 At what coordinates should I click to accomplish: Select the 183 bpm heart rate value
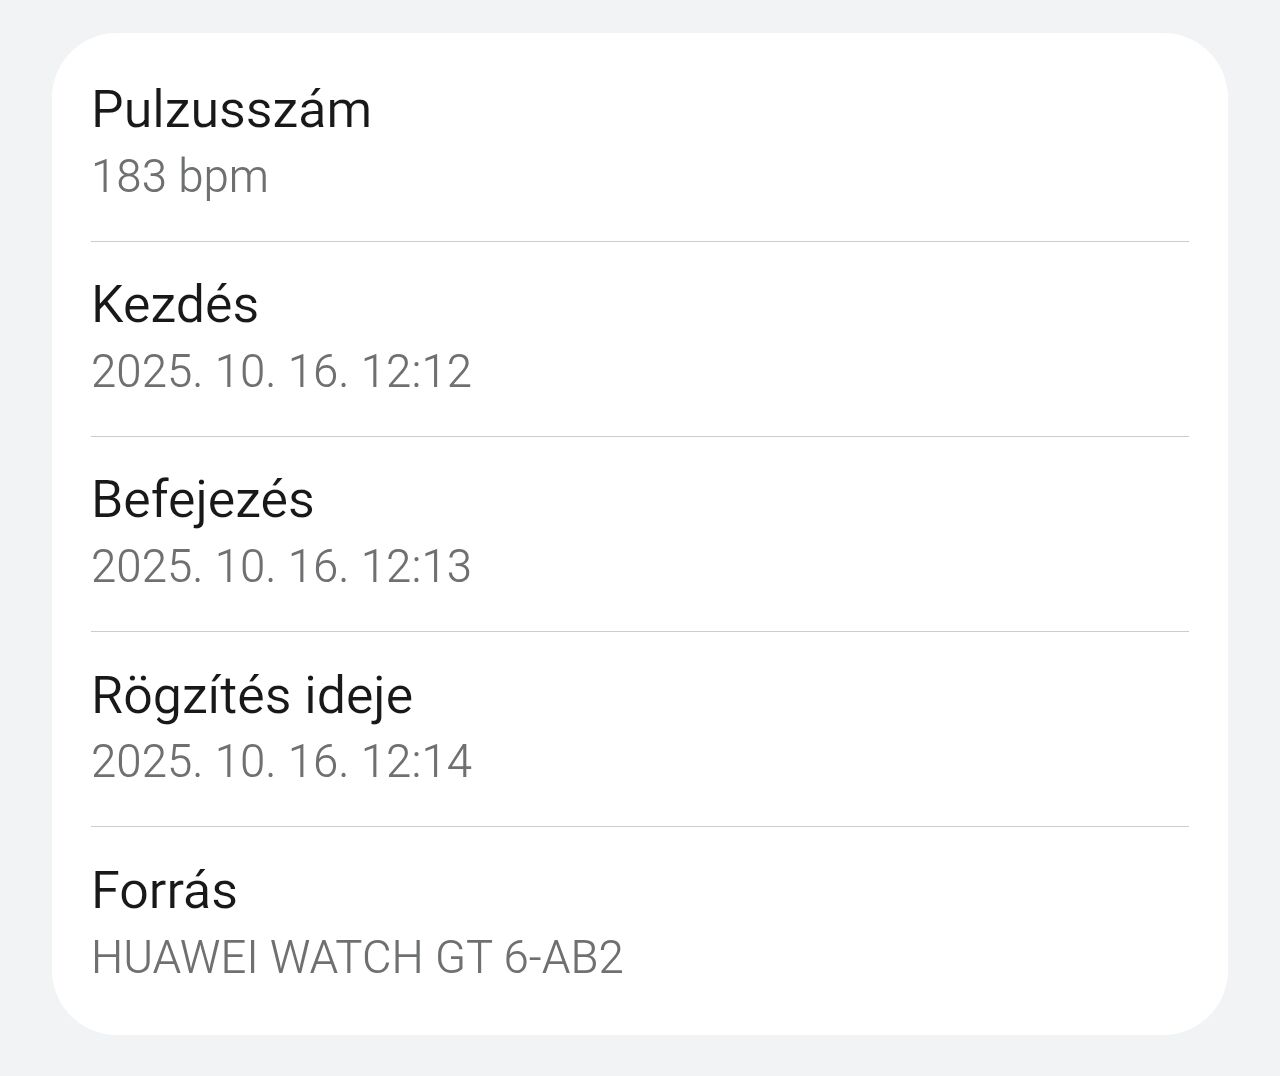(x=180, y=177)
